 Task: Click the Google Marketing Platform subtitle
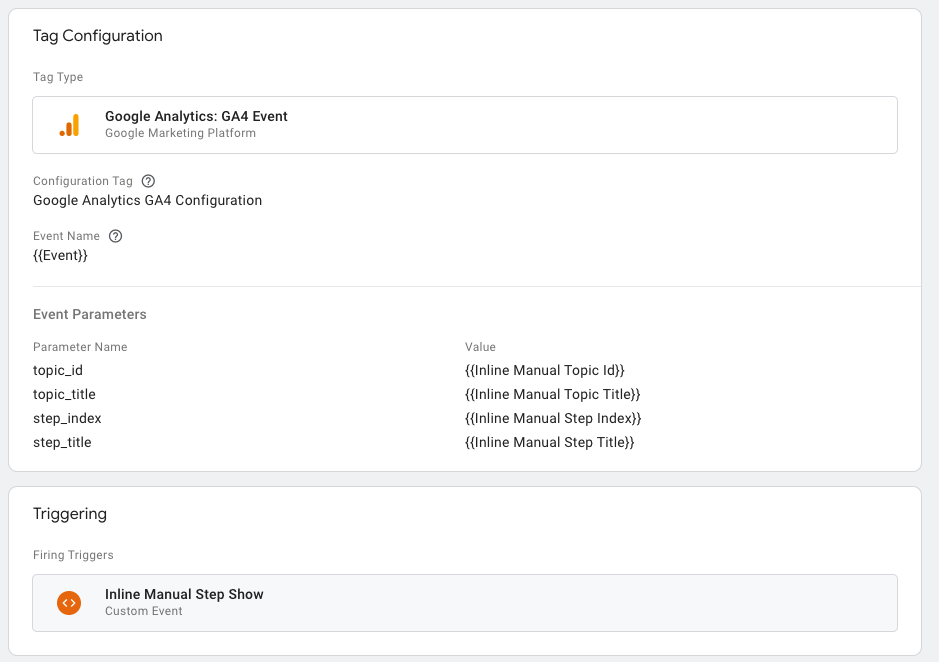[180, 133]
